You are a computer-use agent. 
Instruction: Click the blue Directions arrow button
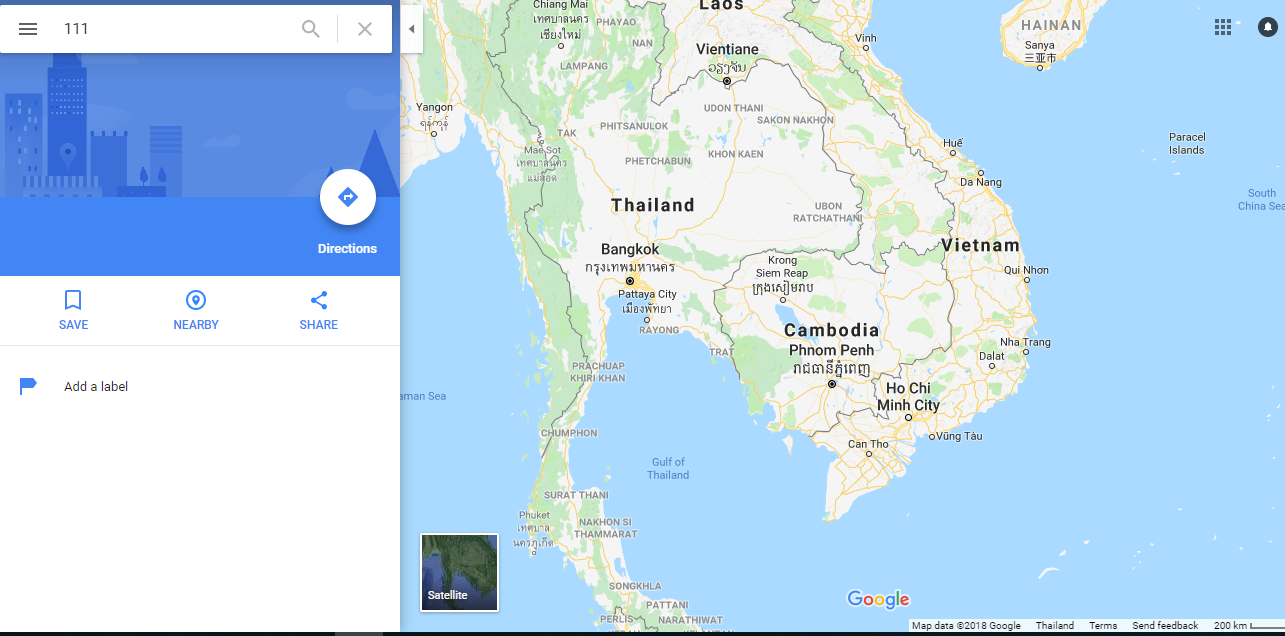(348, 197)
